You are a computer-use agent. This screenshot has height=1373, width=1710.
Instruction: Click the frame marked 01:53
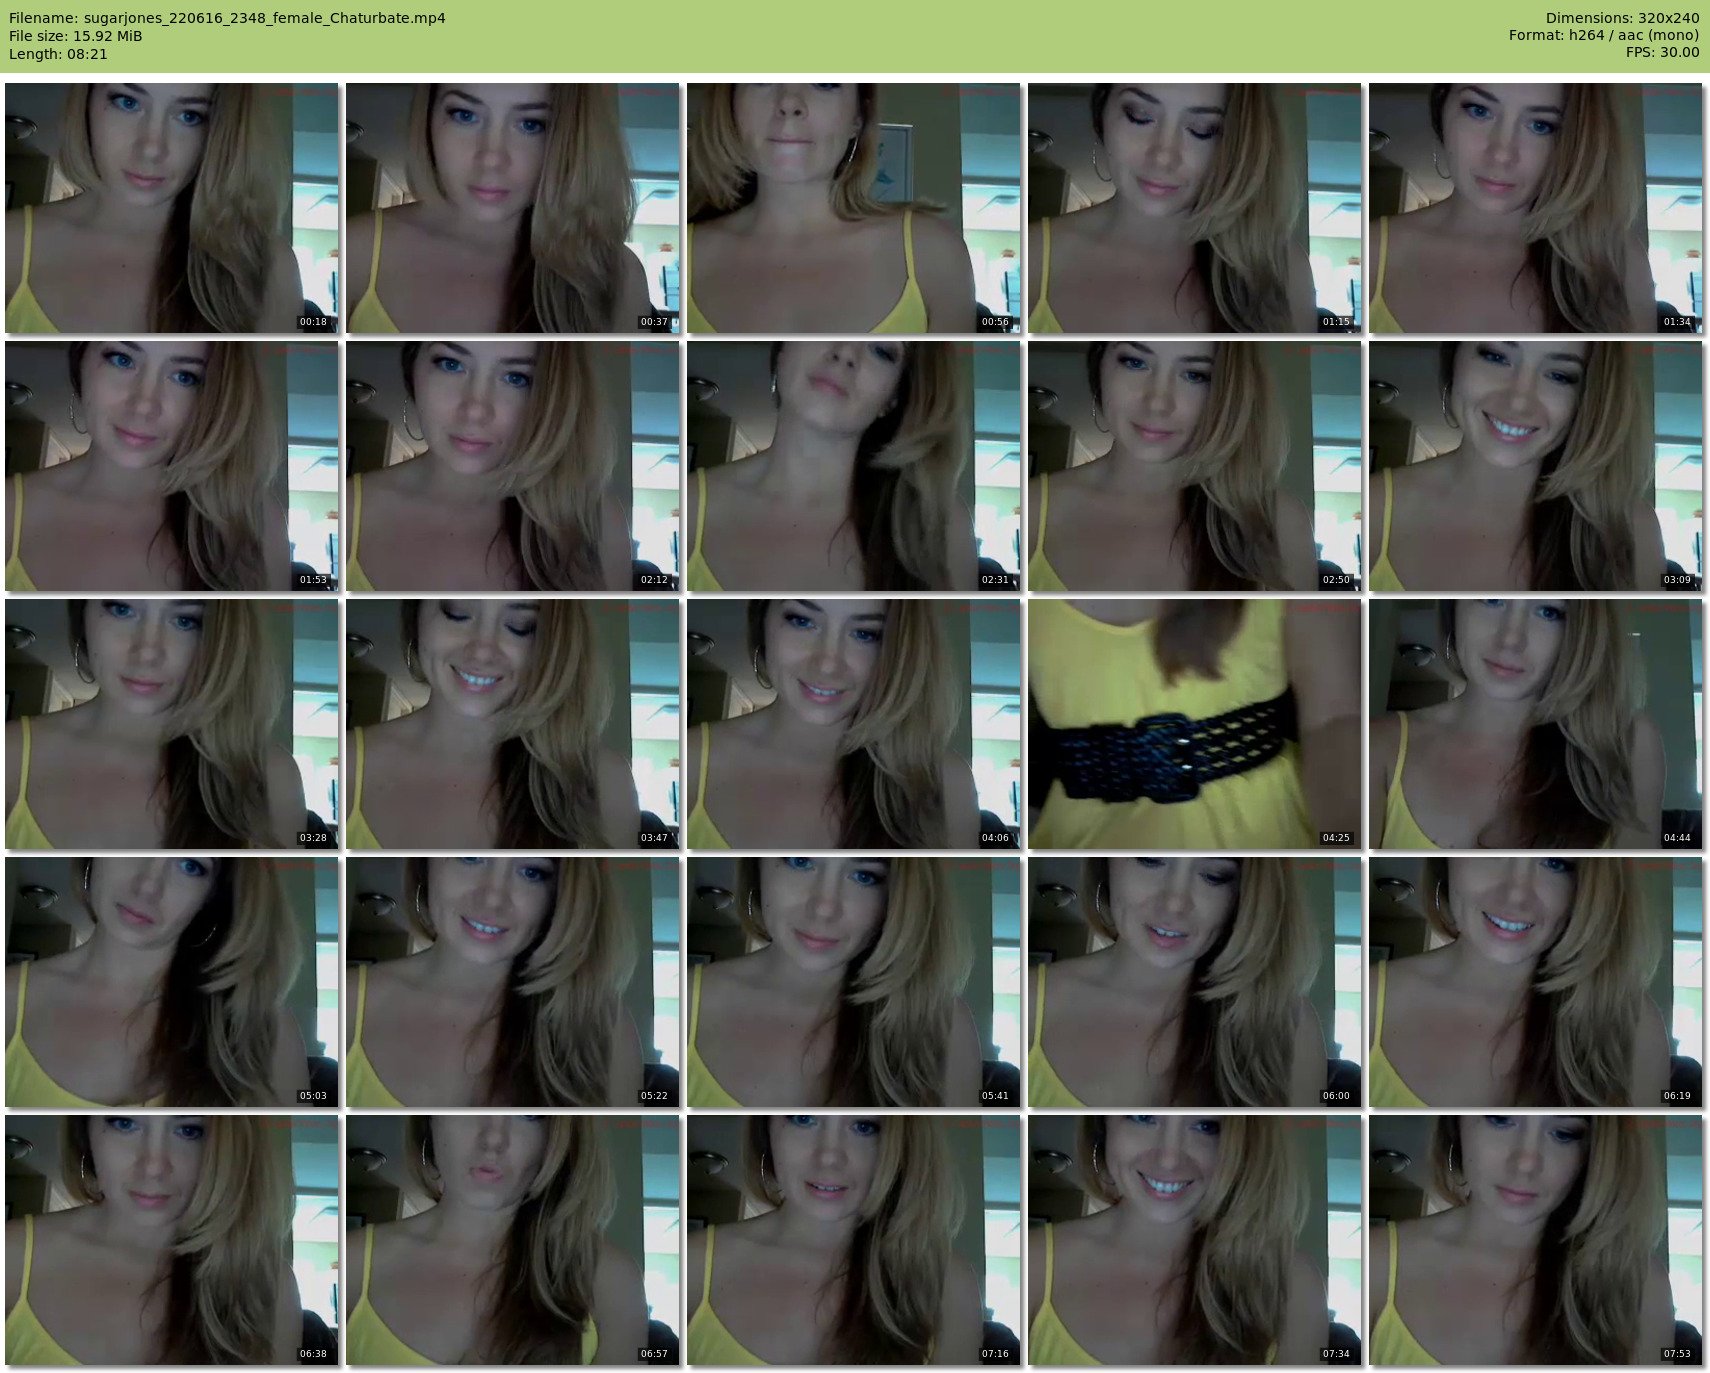pyautogui.click(x=172, y=466)
